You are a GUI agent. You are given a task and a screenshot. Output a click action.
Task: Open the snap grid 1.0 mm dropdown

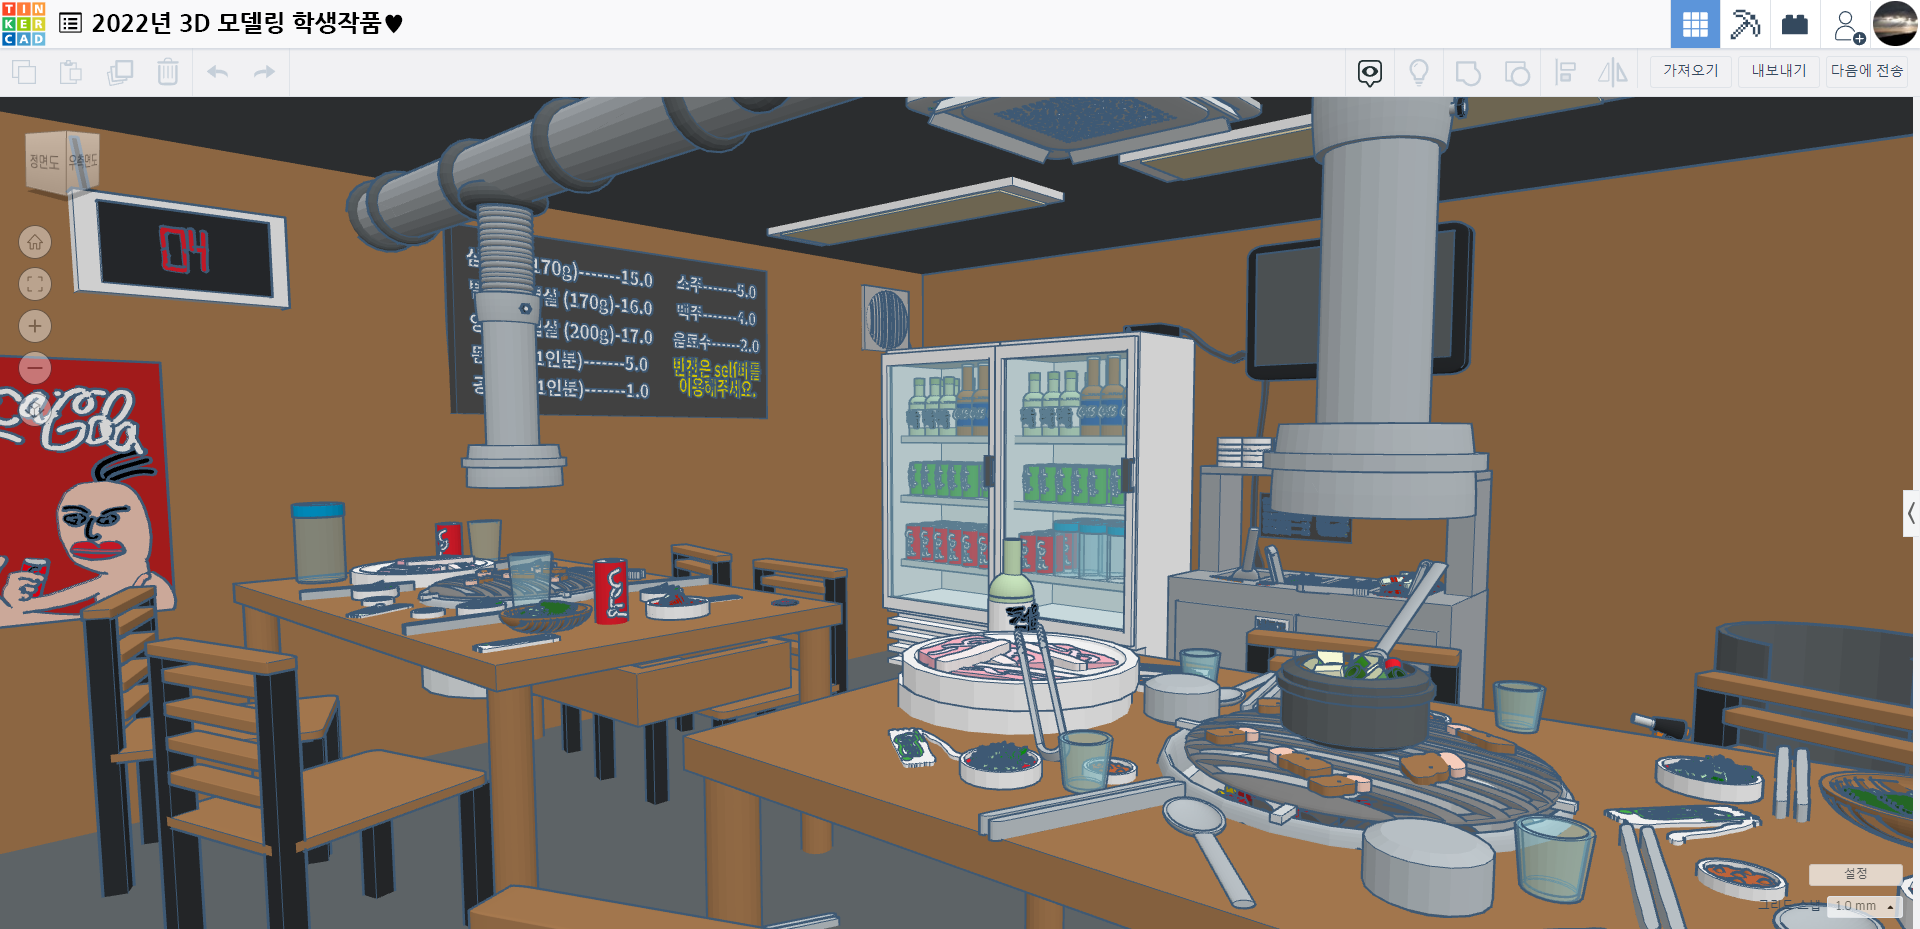[x=1864, y=906]
